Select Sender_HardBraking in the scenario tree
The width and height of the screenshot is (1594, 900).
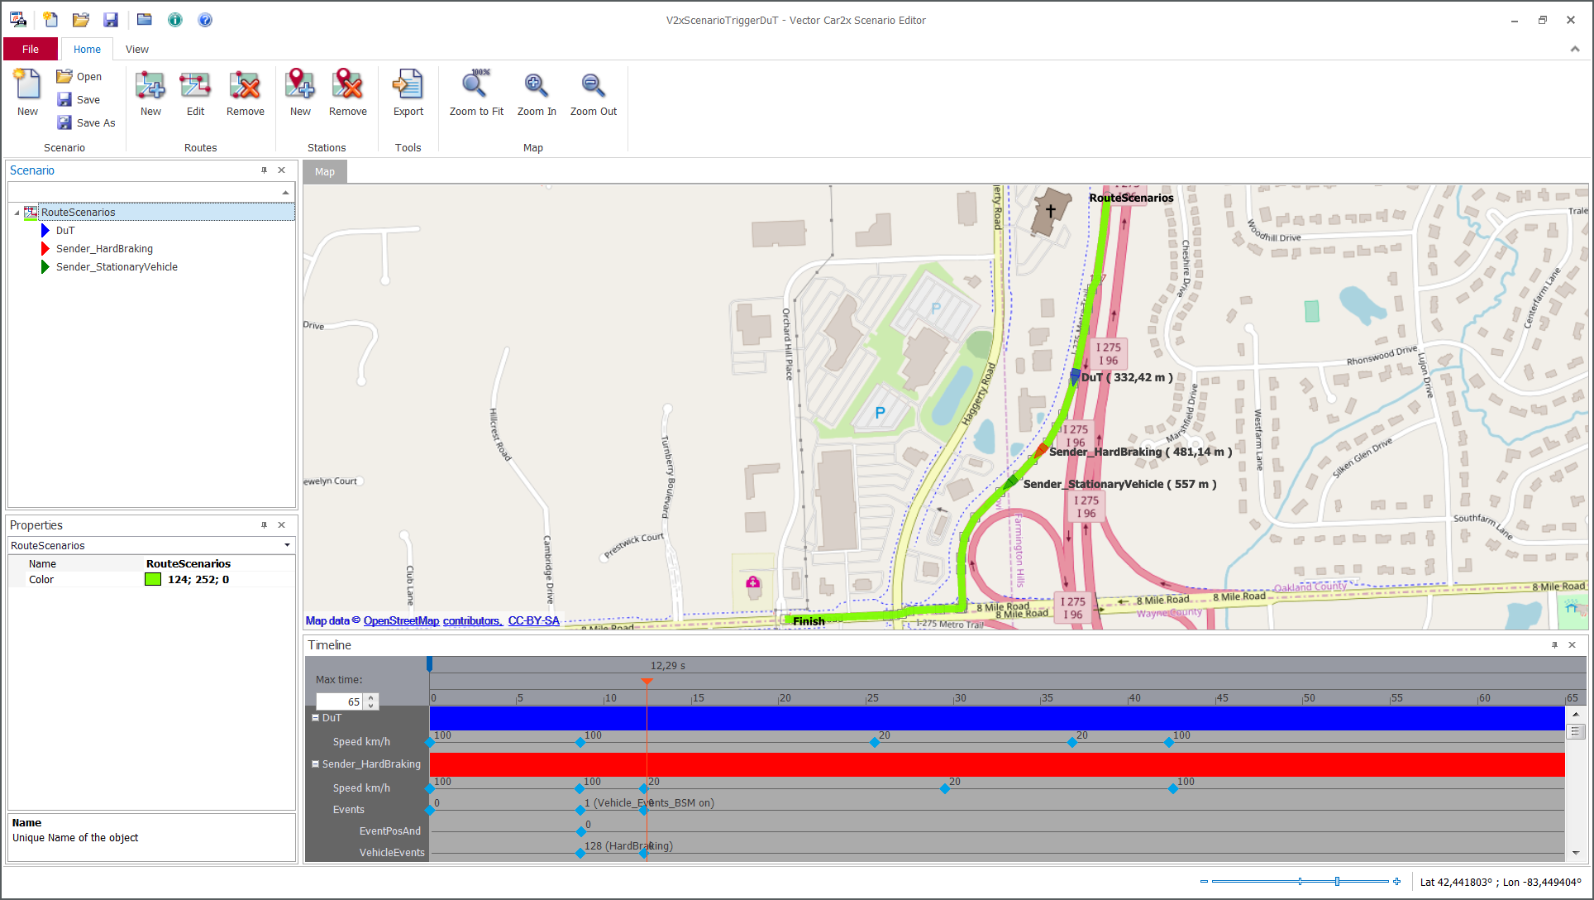104,248
